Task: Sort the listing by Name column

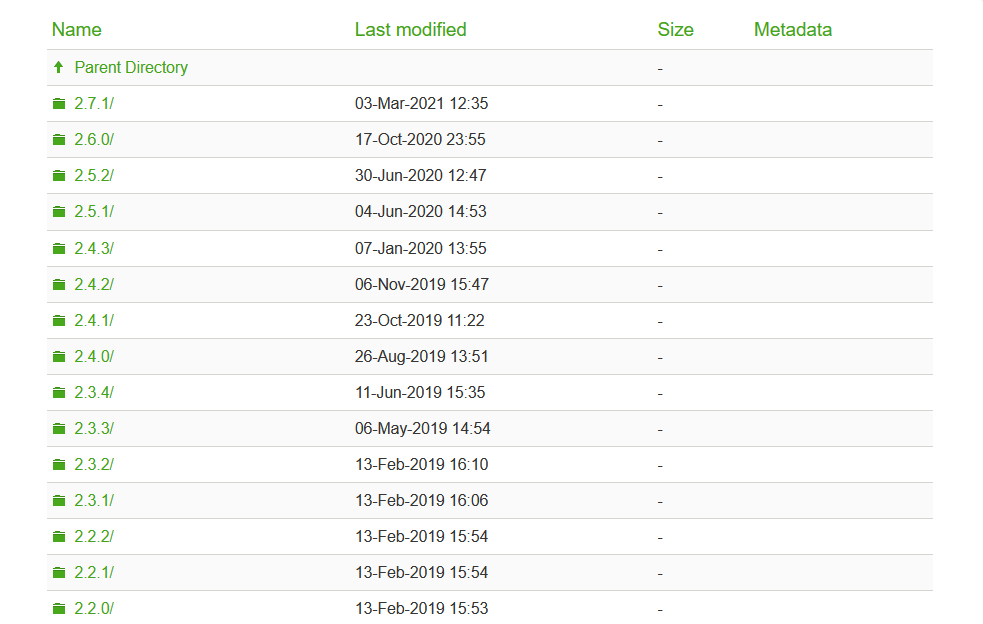Action: click(77, 30)
